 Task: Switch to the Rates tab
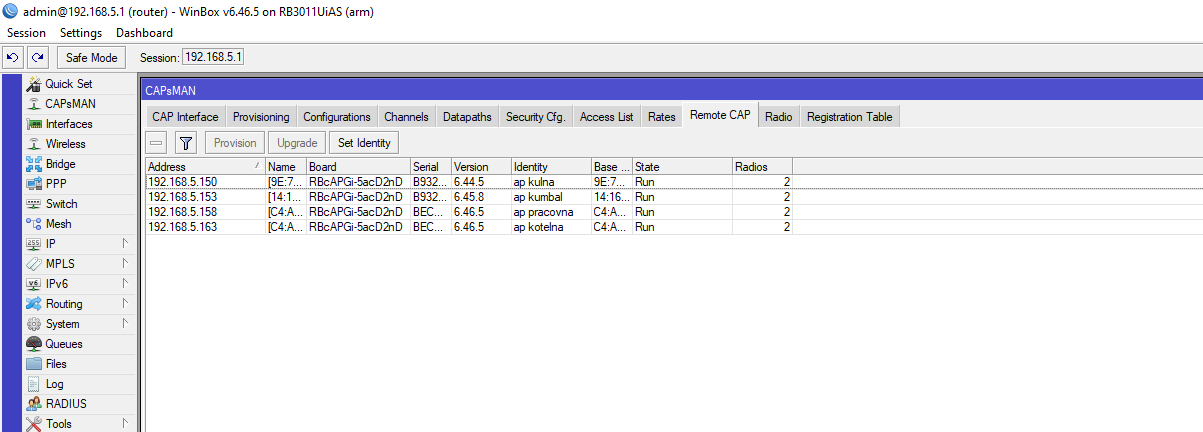coord(662,117)
